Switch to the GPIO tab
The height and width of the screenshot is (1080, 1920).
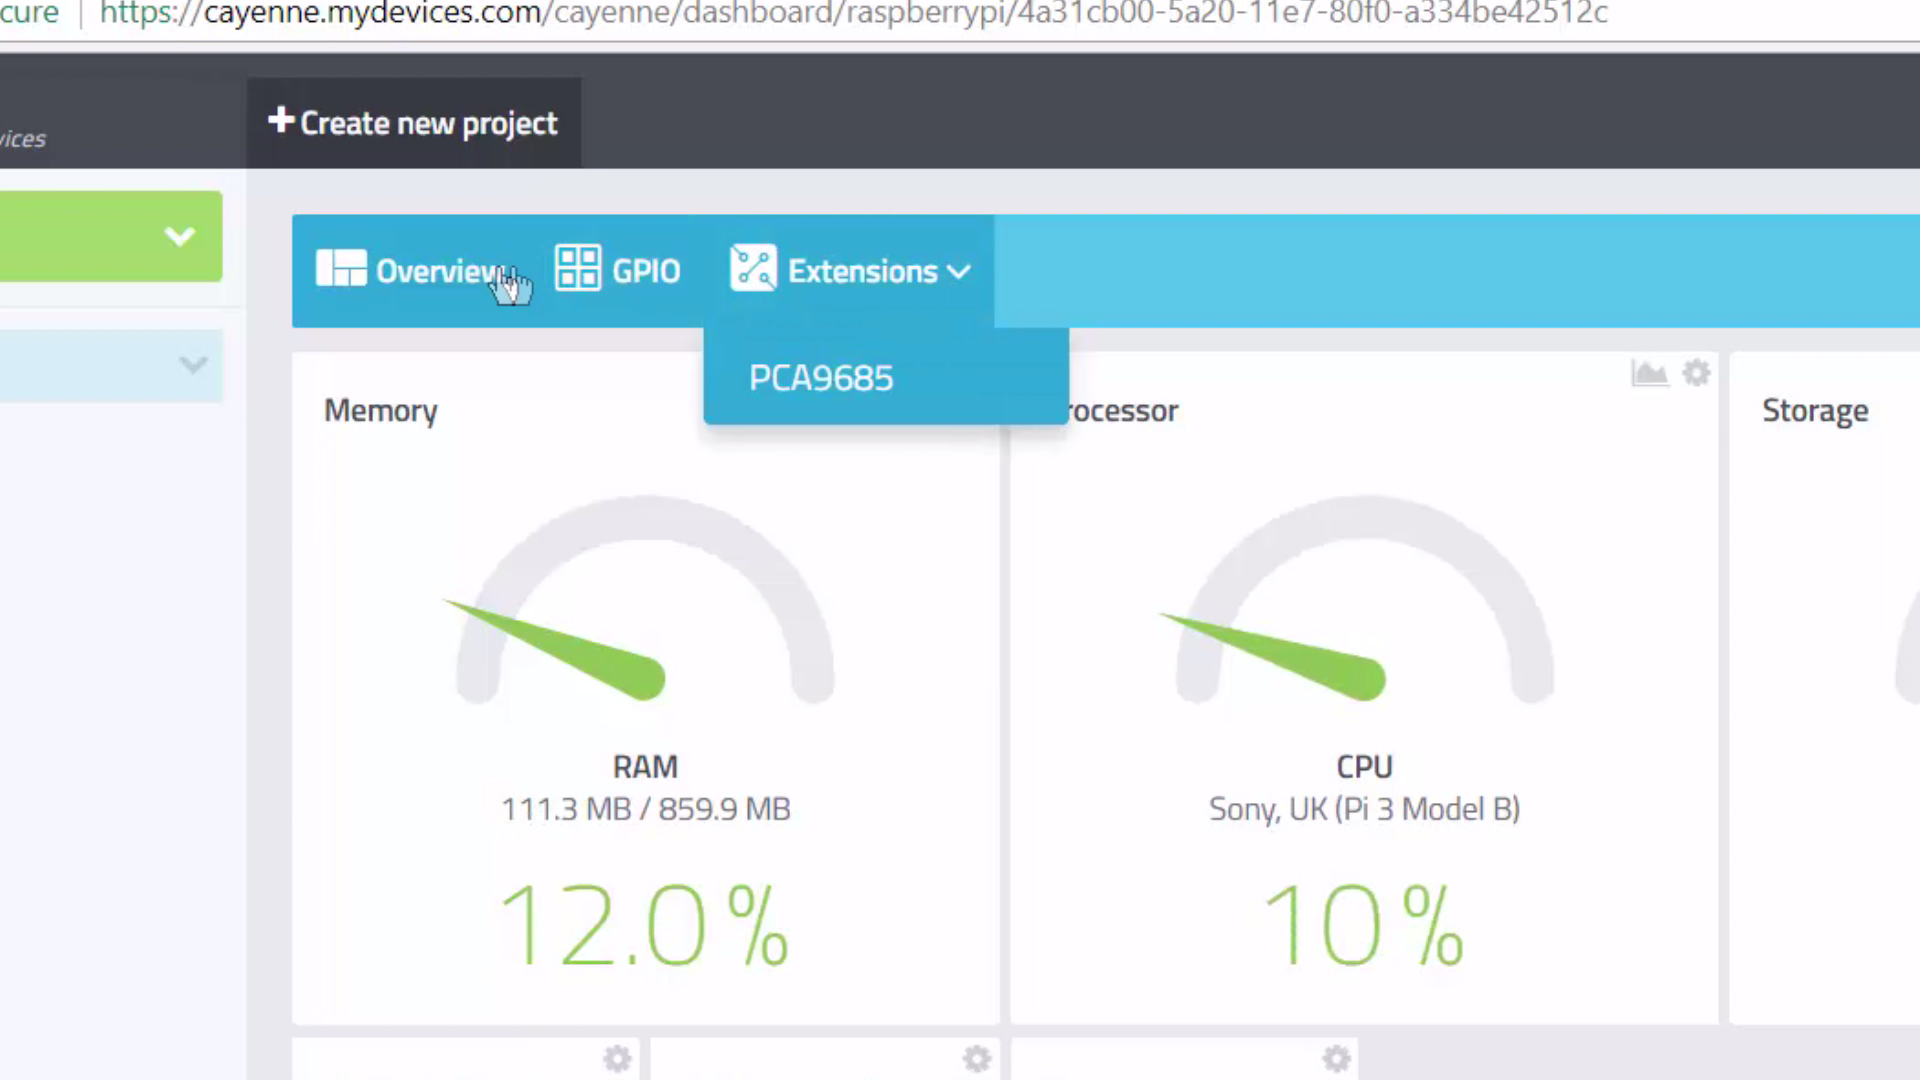645,271
